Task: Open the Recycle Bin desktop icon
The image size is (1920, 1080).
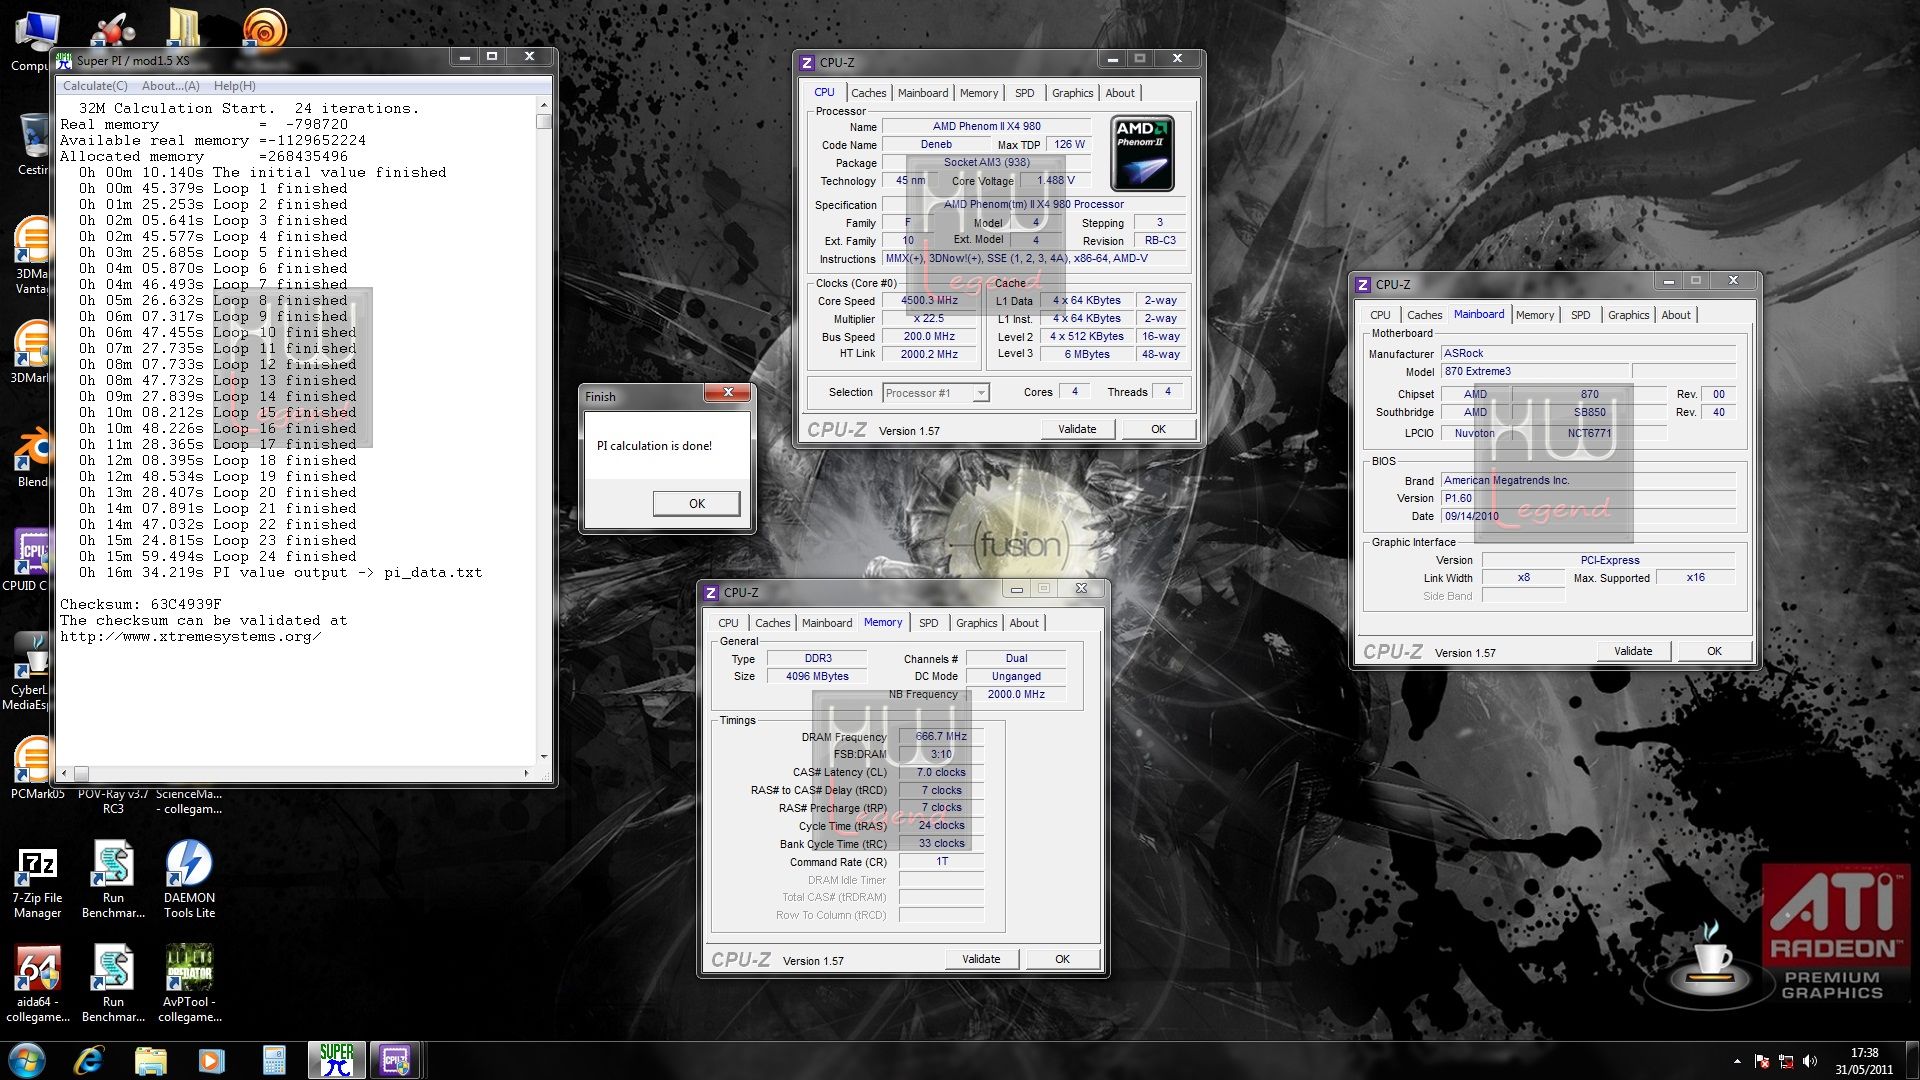Action: pyautogui.click(x=32, y=145)
